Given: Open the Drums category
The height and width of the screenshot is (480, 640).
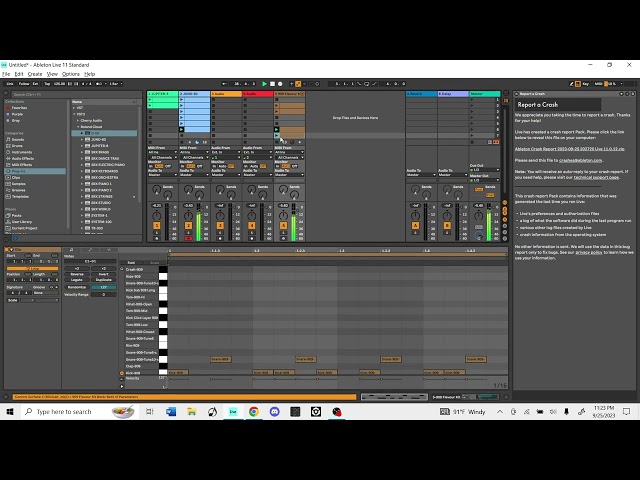Looking at the screenshot, I should click(x=17, y=146).
